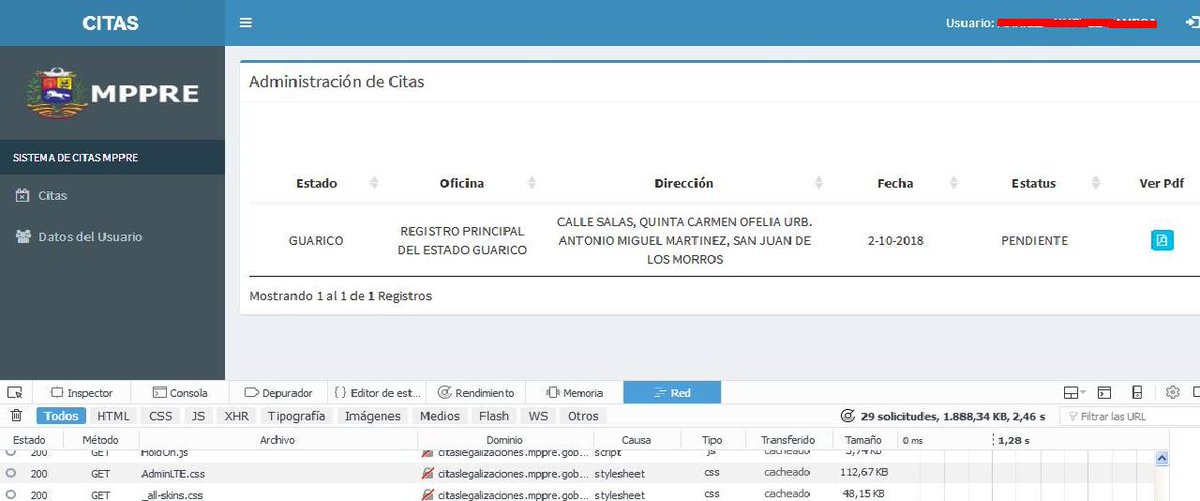Click the insecure lock icon for _all-skins.css

tap(428, 494)
